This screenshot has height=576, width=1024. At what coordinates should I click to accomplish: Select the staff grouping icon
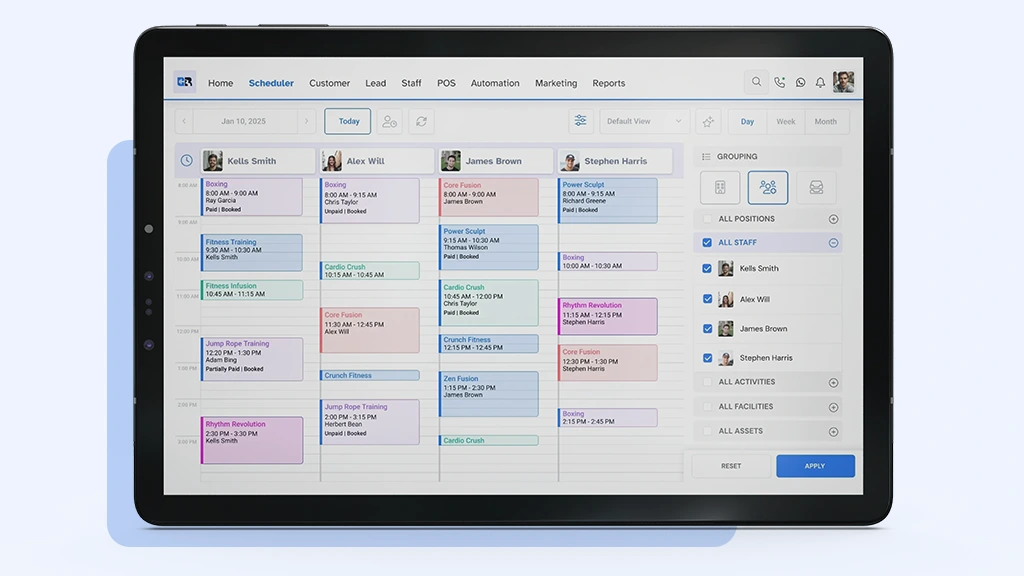click(768, 187)
